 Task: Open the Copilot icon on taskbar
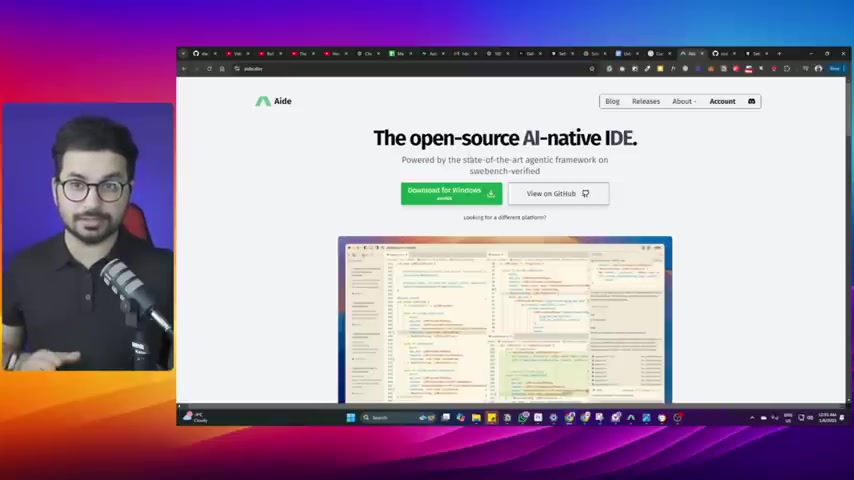(x=461, y=417)
